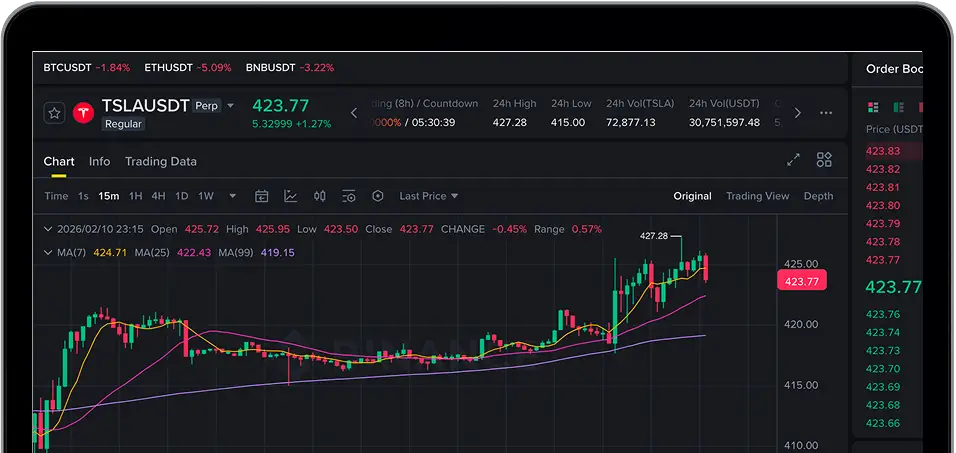This screenshot has height=453, width=956.
Task: Open the chart time-jump calendar icon
Action: click(262, 196)
